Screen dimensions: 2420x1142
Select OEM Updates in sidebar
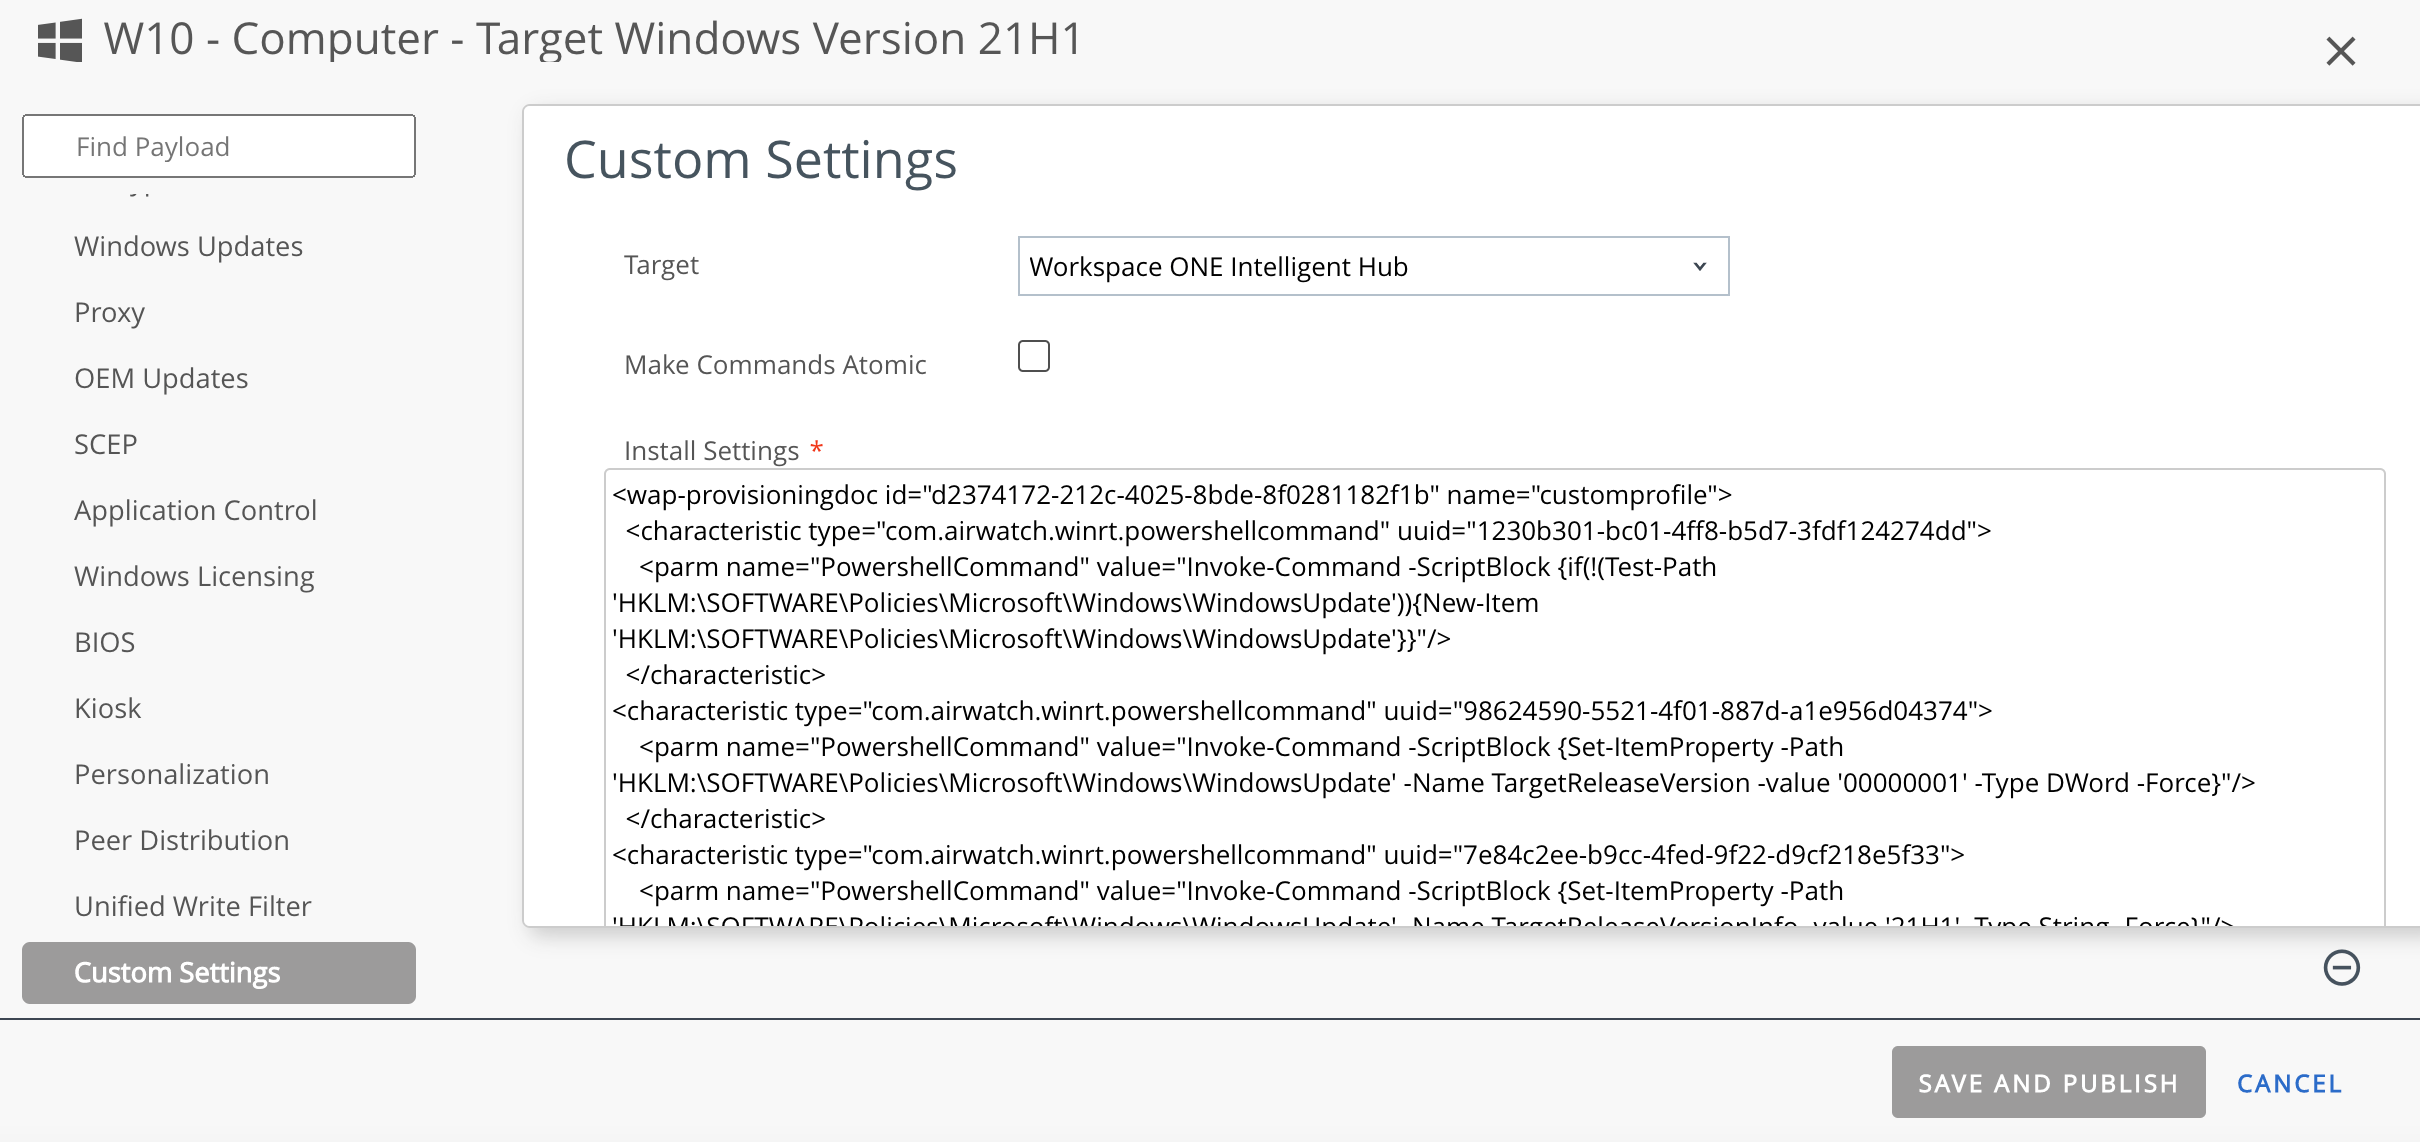[x=161, y=378]
